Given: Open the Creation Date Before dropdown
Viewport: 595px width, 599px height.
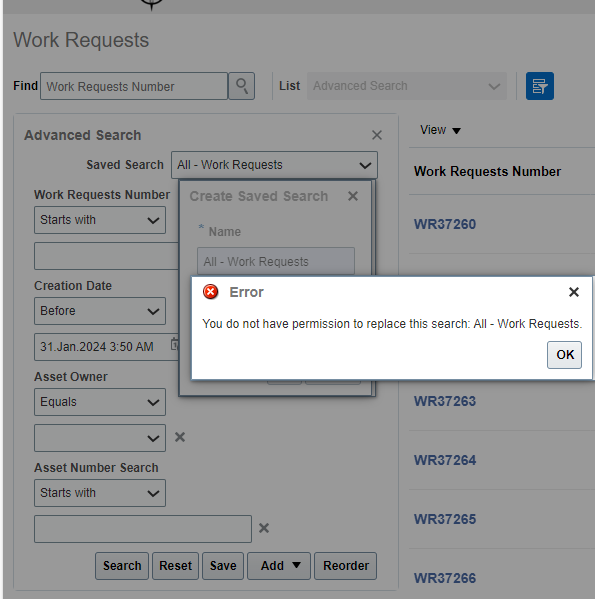Looking at the screenshot, I should 100,311.
